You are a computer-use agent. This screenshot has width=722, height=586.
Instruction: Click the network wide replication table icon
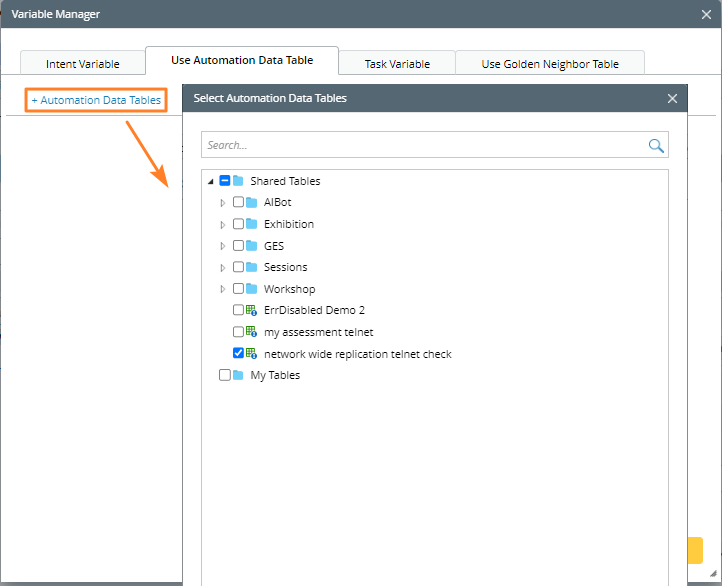pyautogui.click(x=252, y=354)
